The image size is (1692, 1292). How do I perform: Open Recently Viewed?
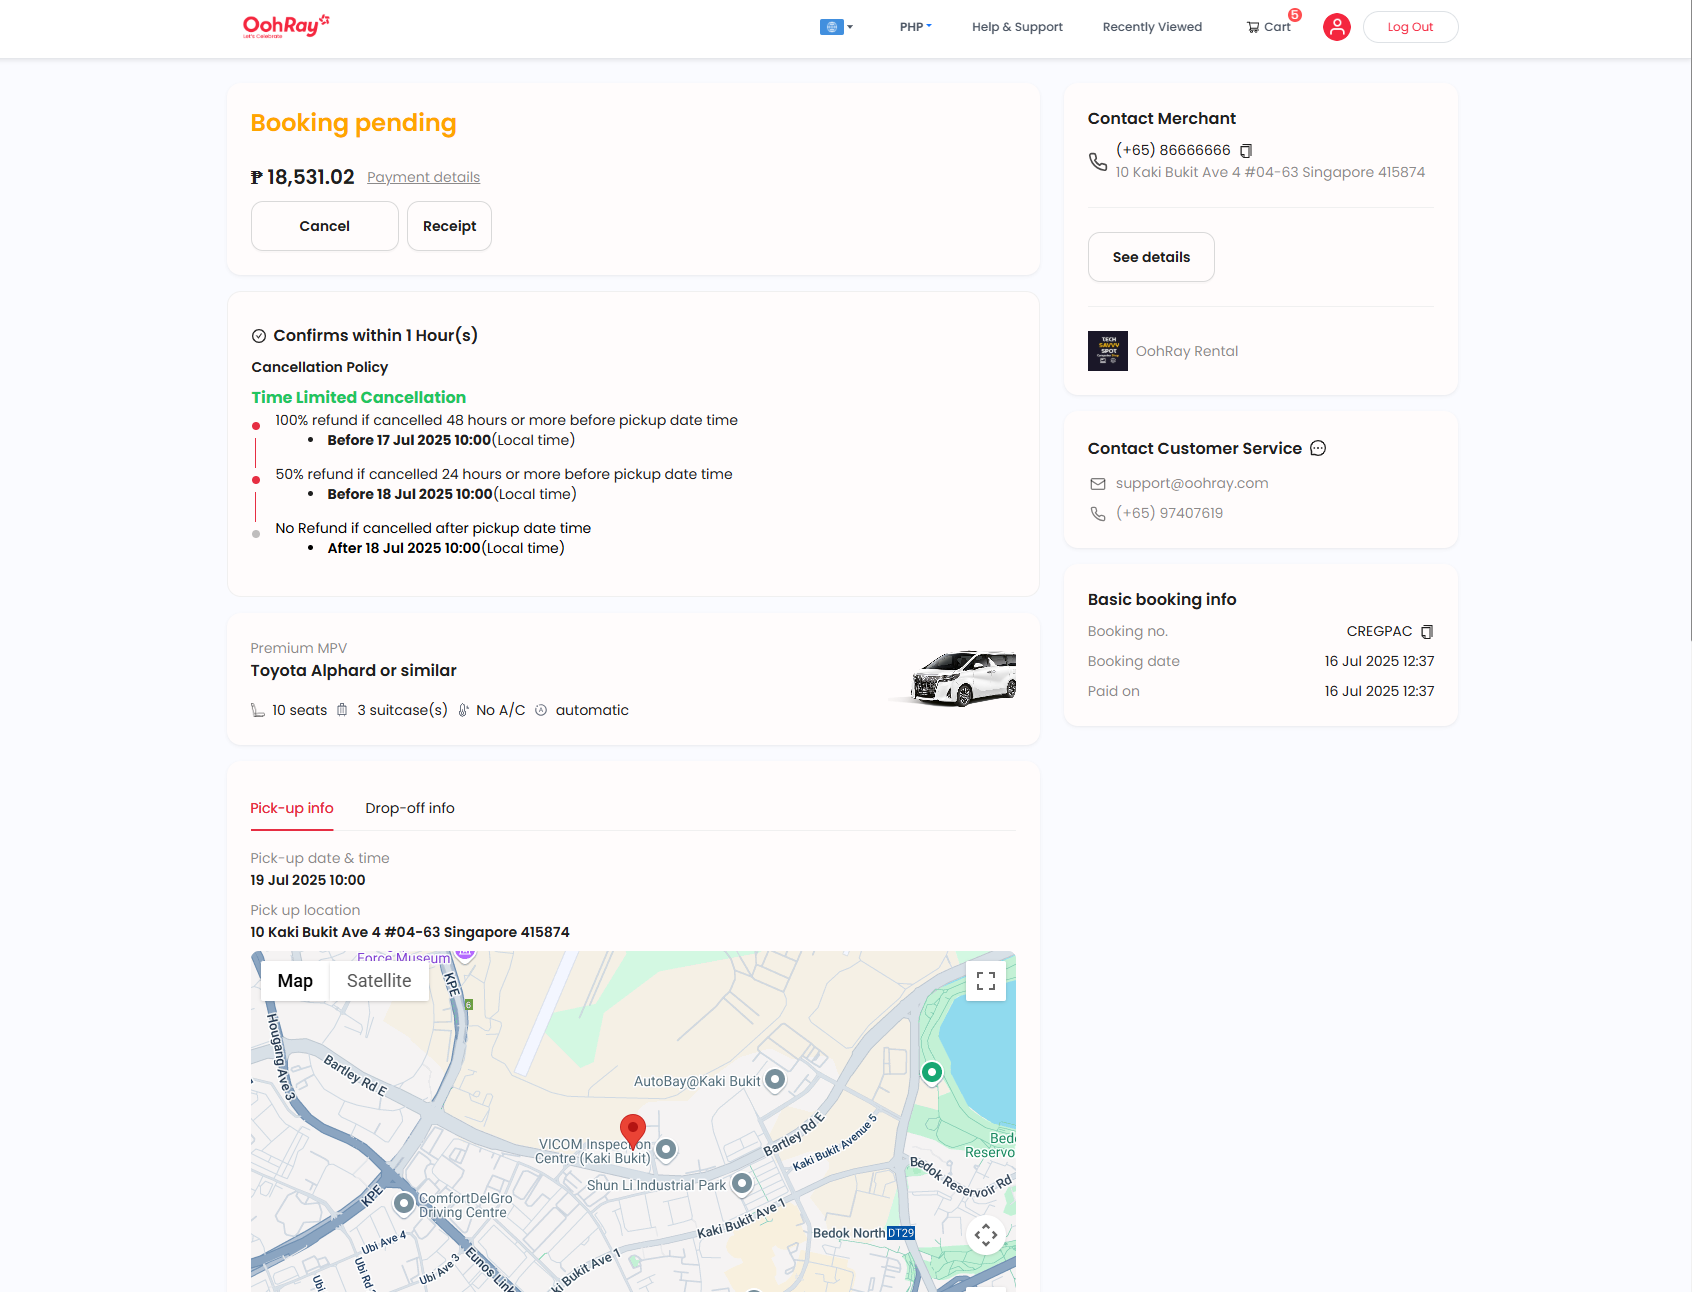click(x=1151, y=27)
